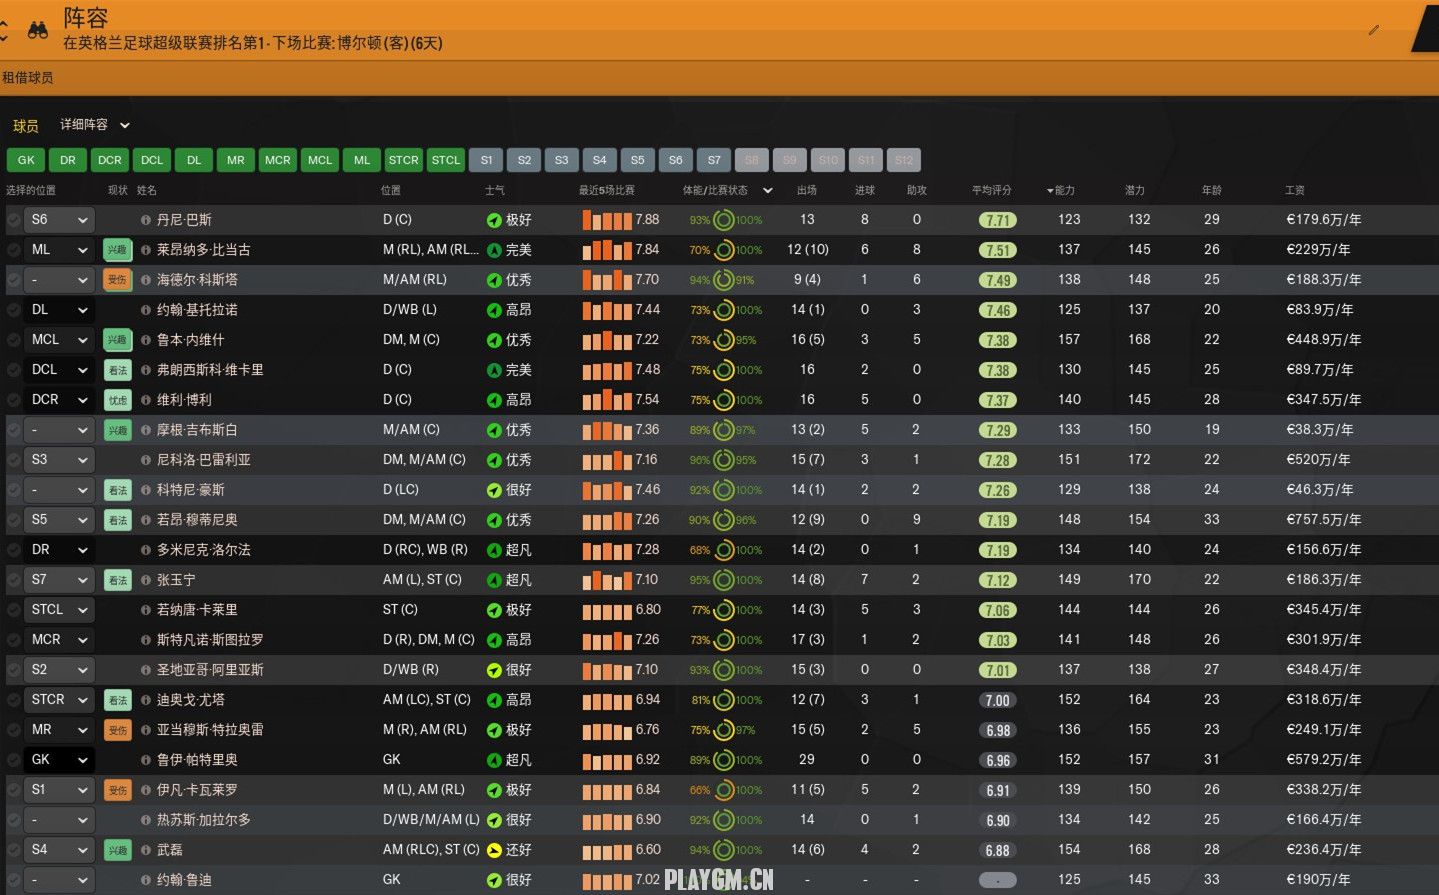Click the condition ring icon for 张玉宁
The height and width of the screenshot is (895, 1439).
coord(723,580)
